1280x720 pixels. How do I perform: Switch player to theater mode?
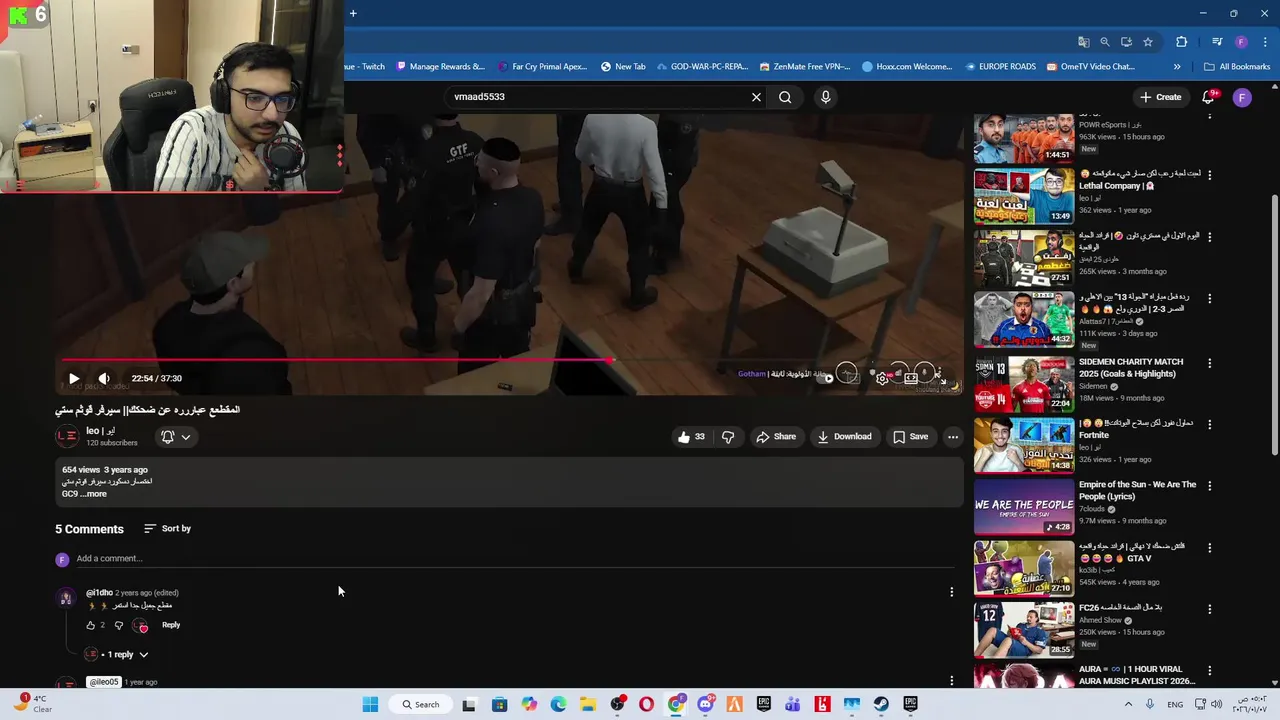pyautogui.click(x=911, y=378)
